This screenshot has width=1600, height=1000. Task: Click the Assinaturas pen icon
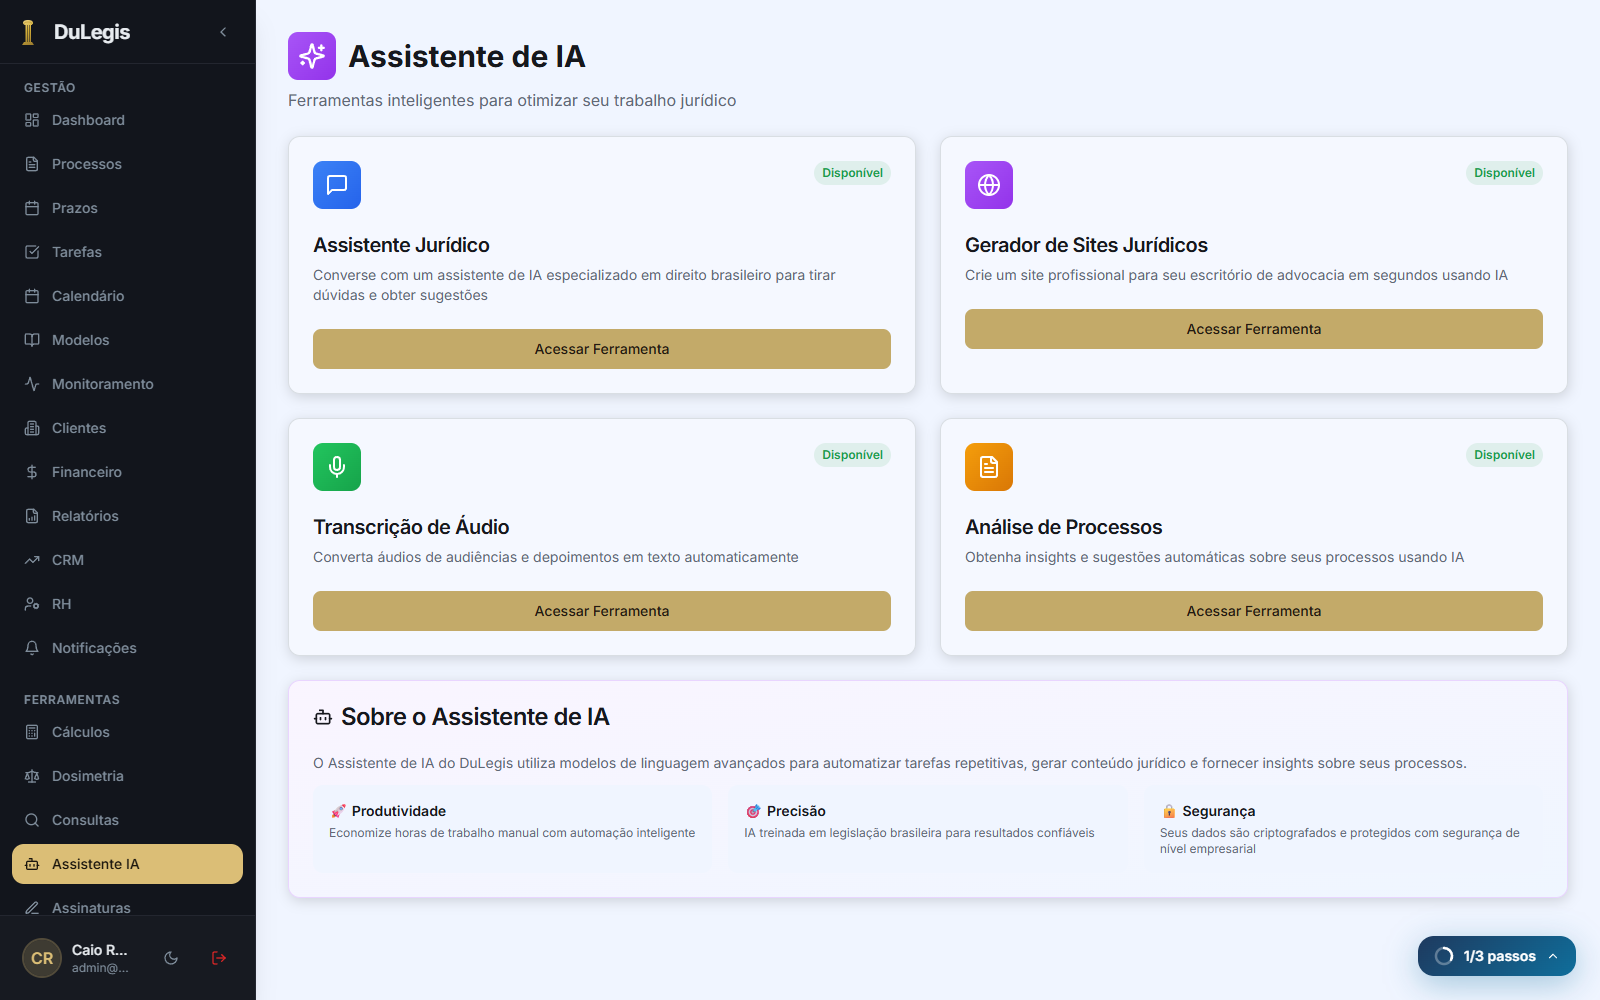click(32, 908)
